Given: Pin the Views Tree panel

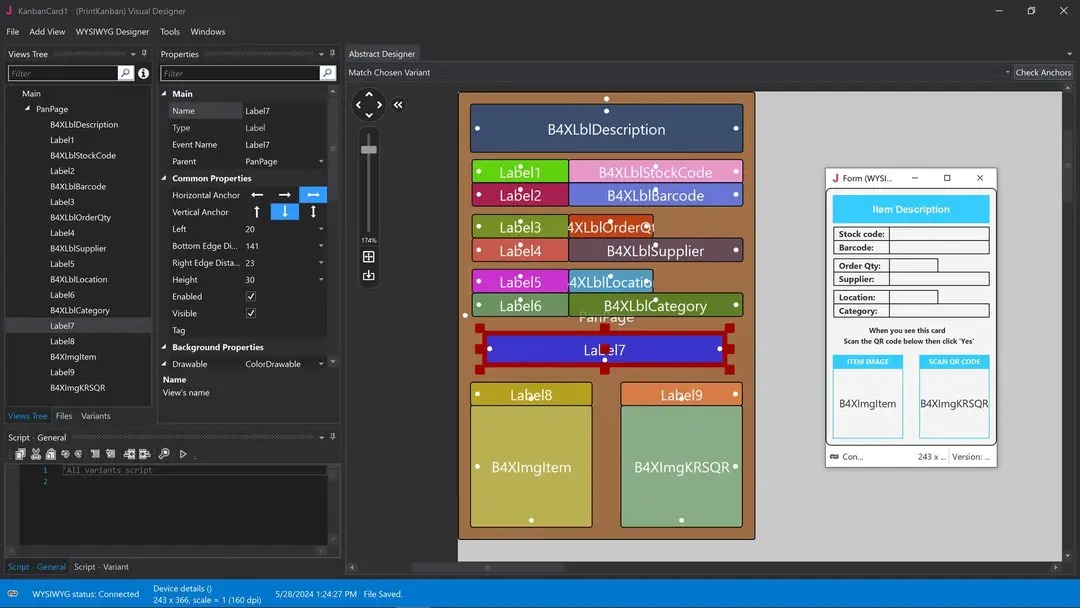Looking at the screenshot, I should tap(144, 54).
